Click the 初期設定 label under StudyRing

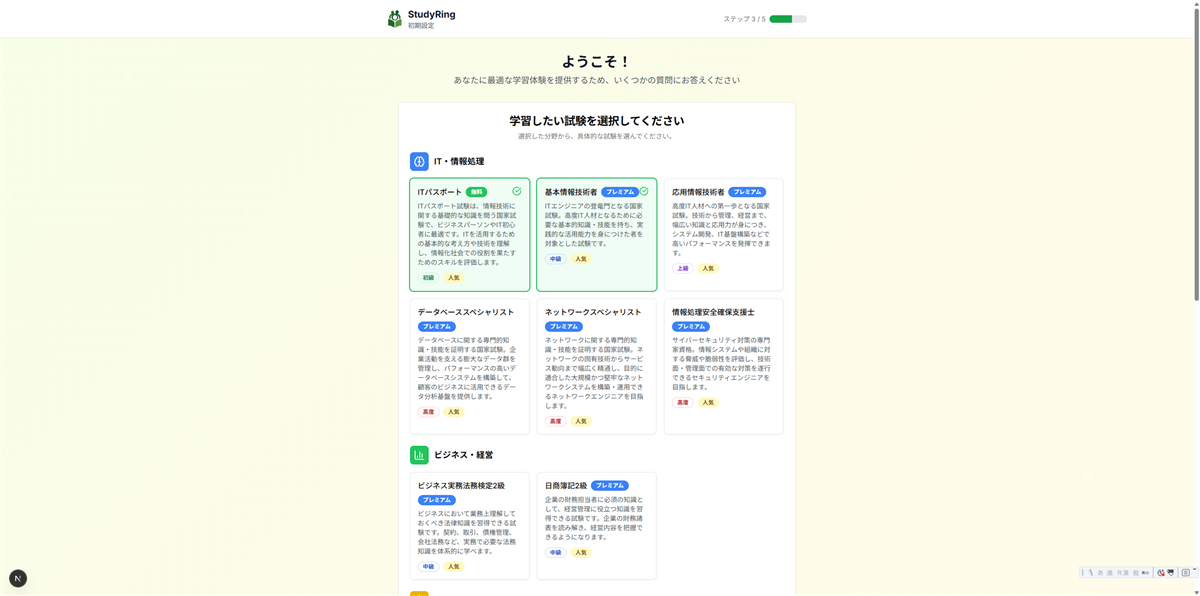coord(419,23)
